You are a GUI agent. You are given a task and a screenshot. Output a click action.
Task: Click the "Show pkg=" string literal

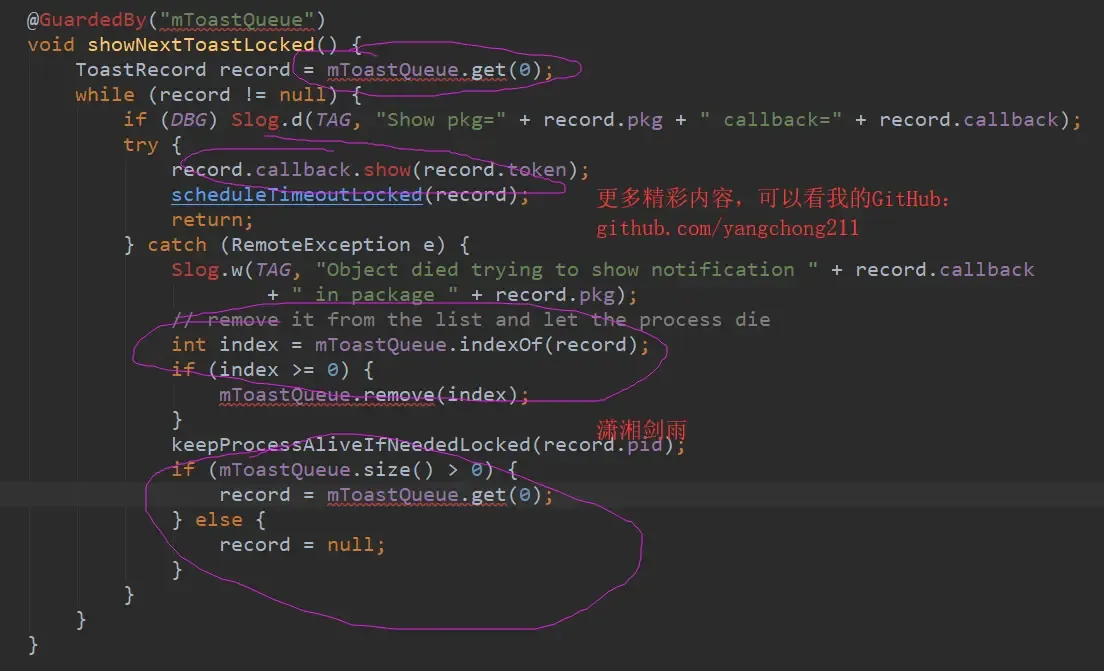[441, 120]
